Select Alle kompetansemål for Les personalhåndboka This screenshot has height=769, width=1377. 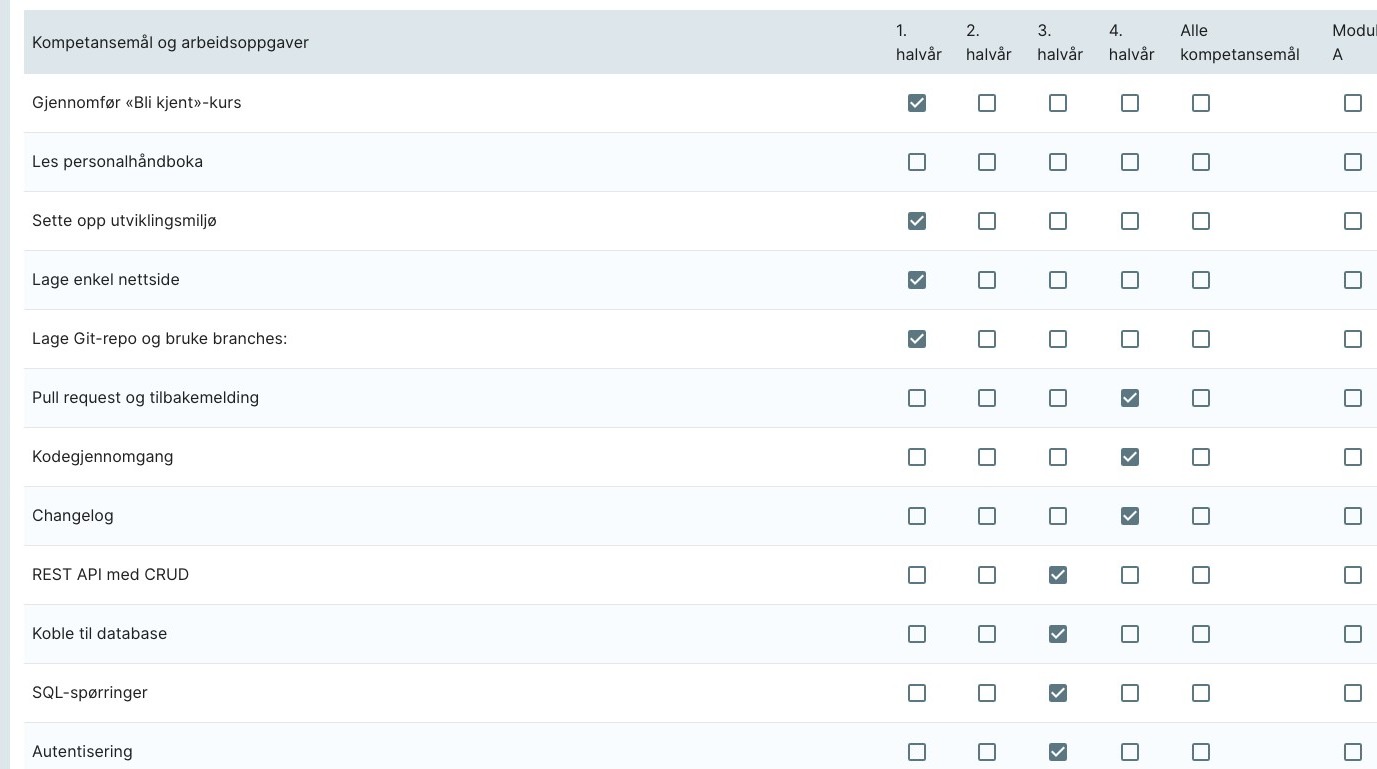pos(1201,162)
